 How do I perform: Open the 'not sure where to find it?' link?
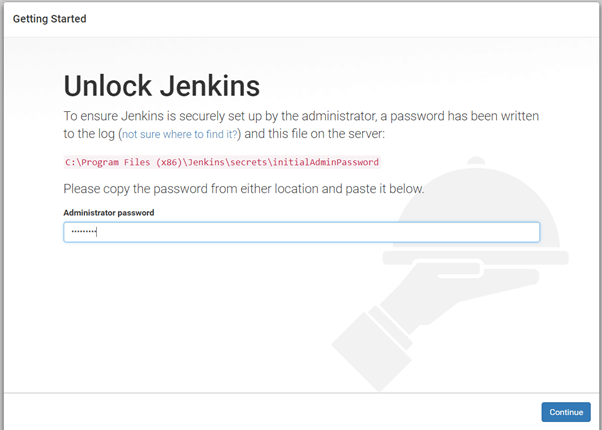coord(180,134)
